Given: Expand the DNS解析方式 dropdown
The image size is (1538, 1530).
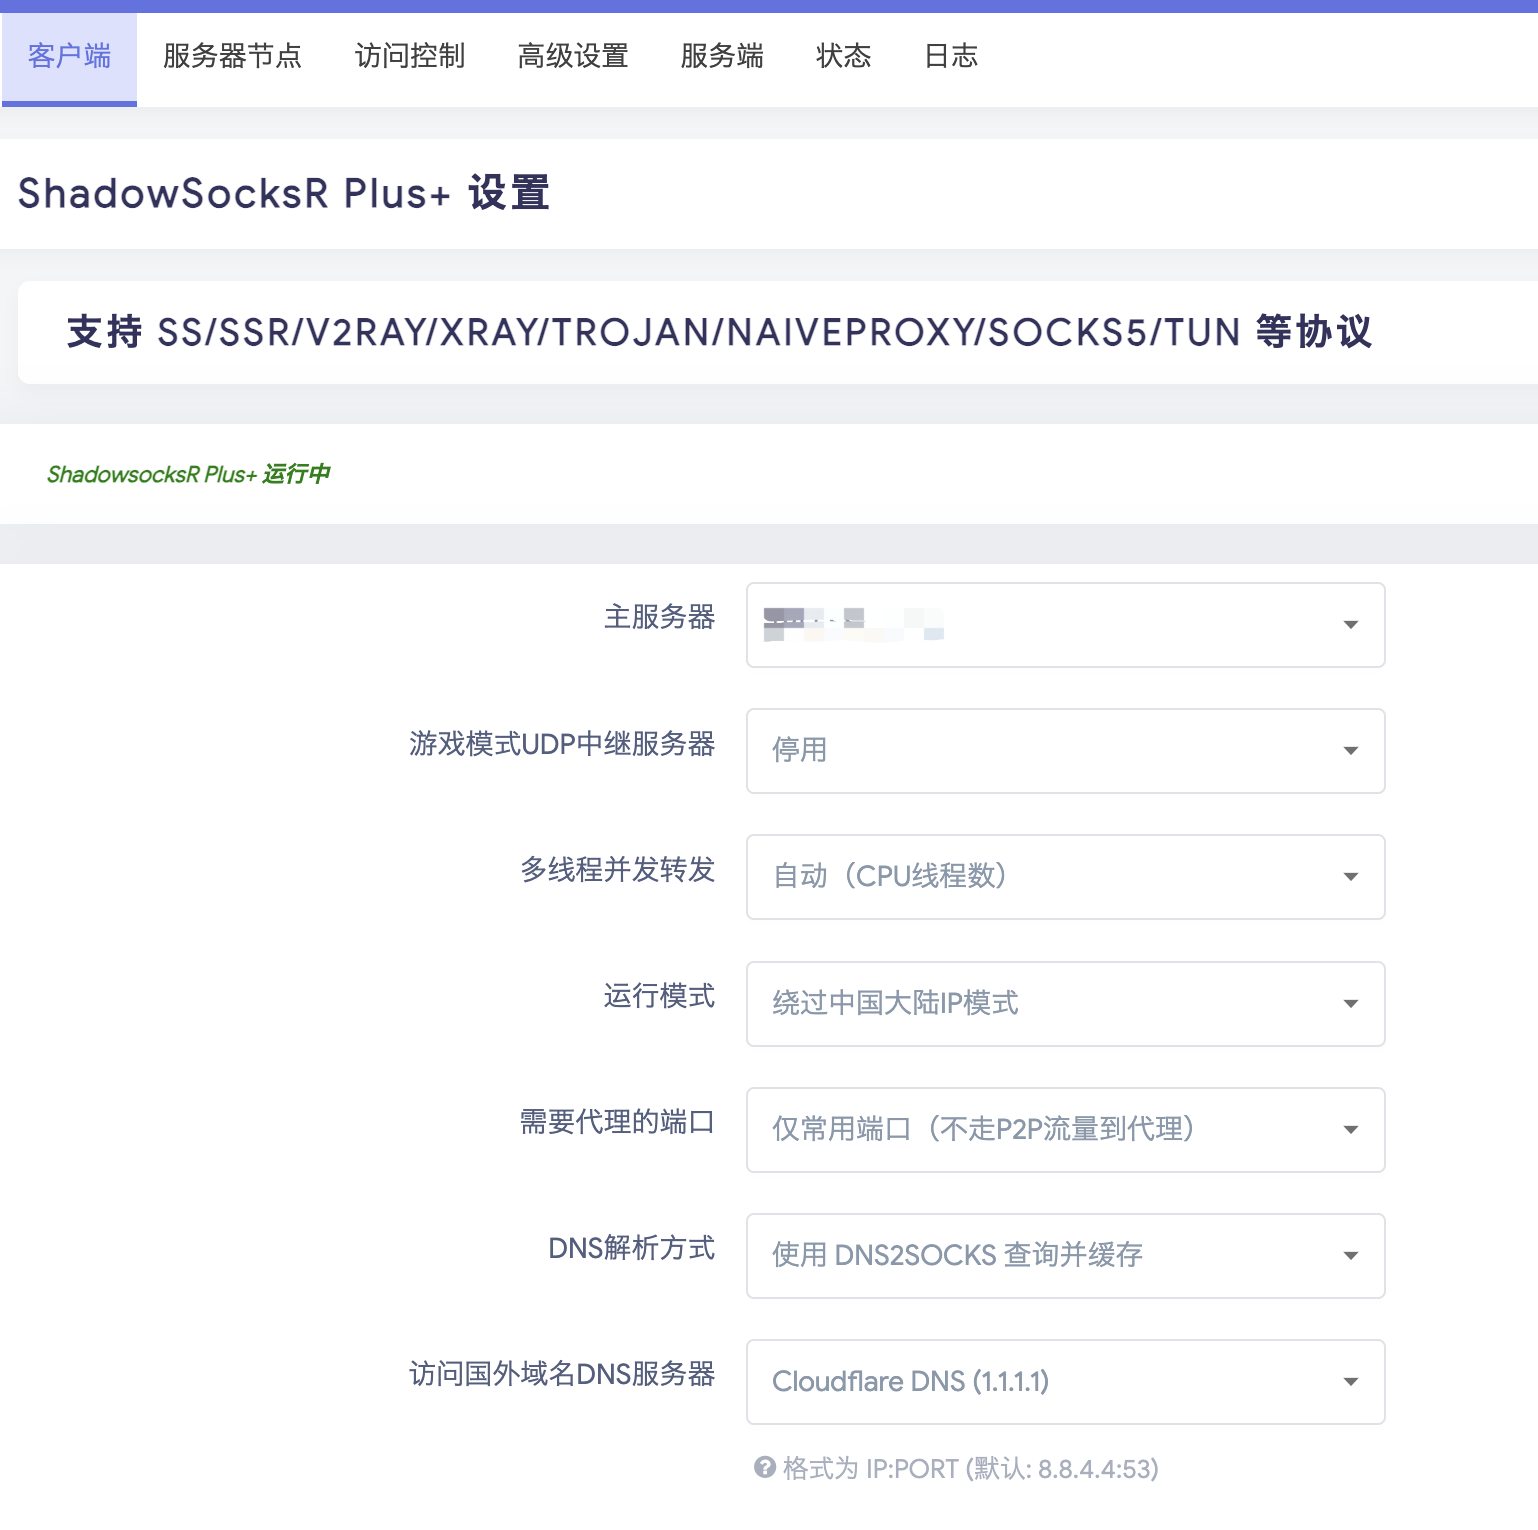Looking at the screenshot, I should [x=1065, y=1256].
